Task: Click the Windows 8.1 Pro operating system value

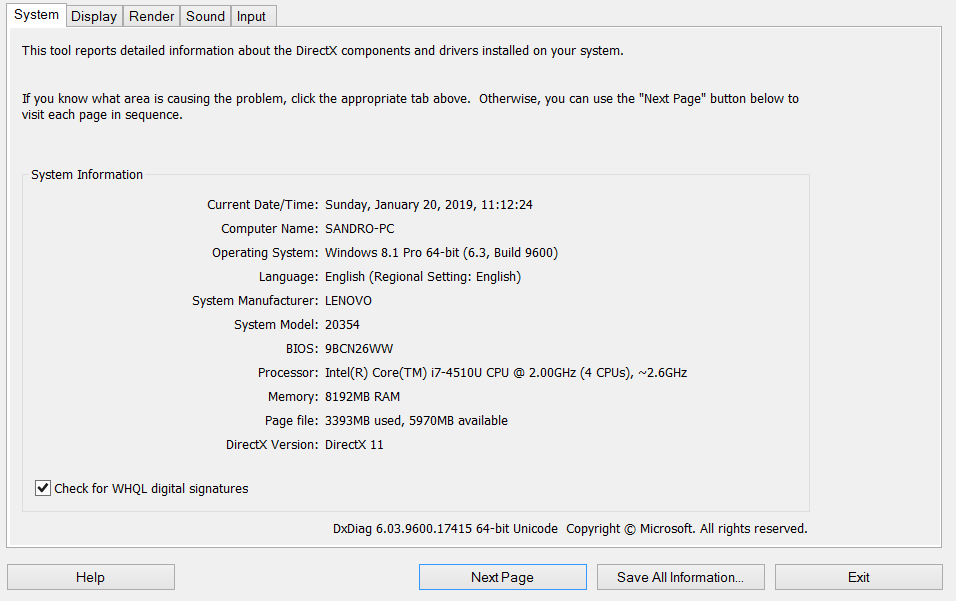Action: tap(441, 253)
